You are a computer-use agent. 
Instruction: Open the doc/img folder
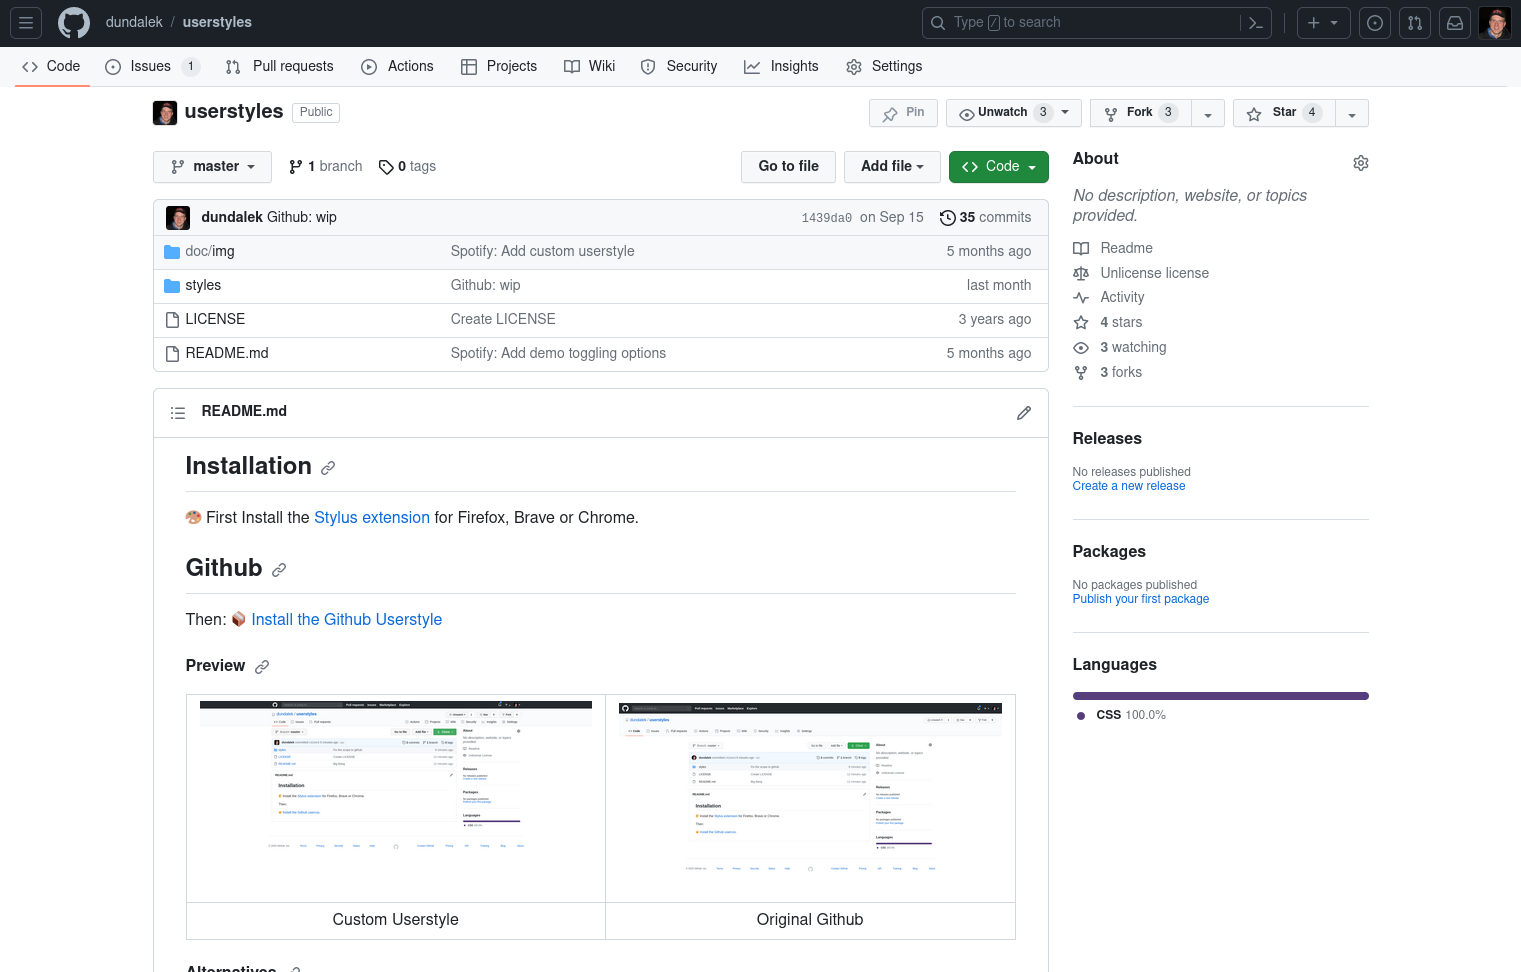click(210, 251)
